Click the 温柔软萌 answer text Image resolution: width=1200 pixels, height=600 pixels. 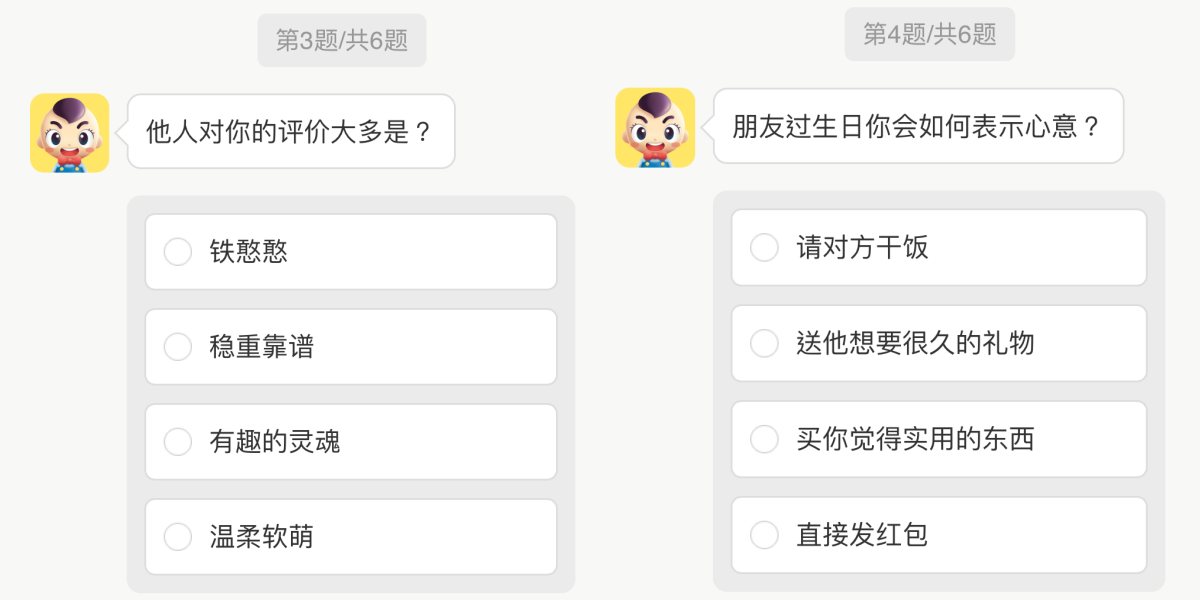tap(262, 537)
